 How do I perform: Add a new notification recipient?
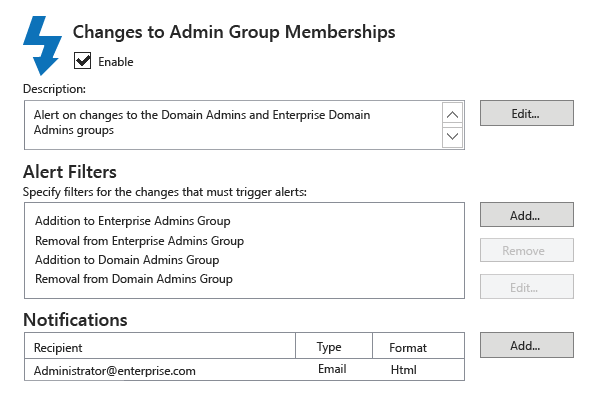(527, 345)
